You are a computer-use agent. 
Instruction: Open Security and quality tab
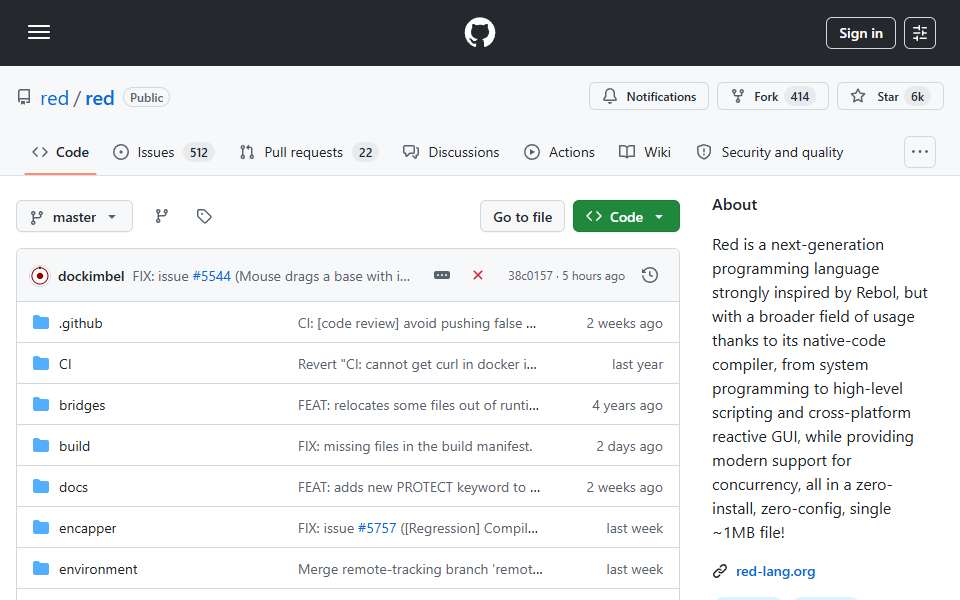click(x=770, y=152)
